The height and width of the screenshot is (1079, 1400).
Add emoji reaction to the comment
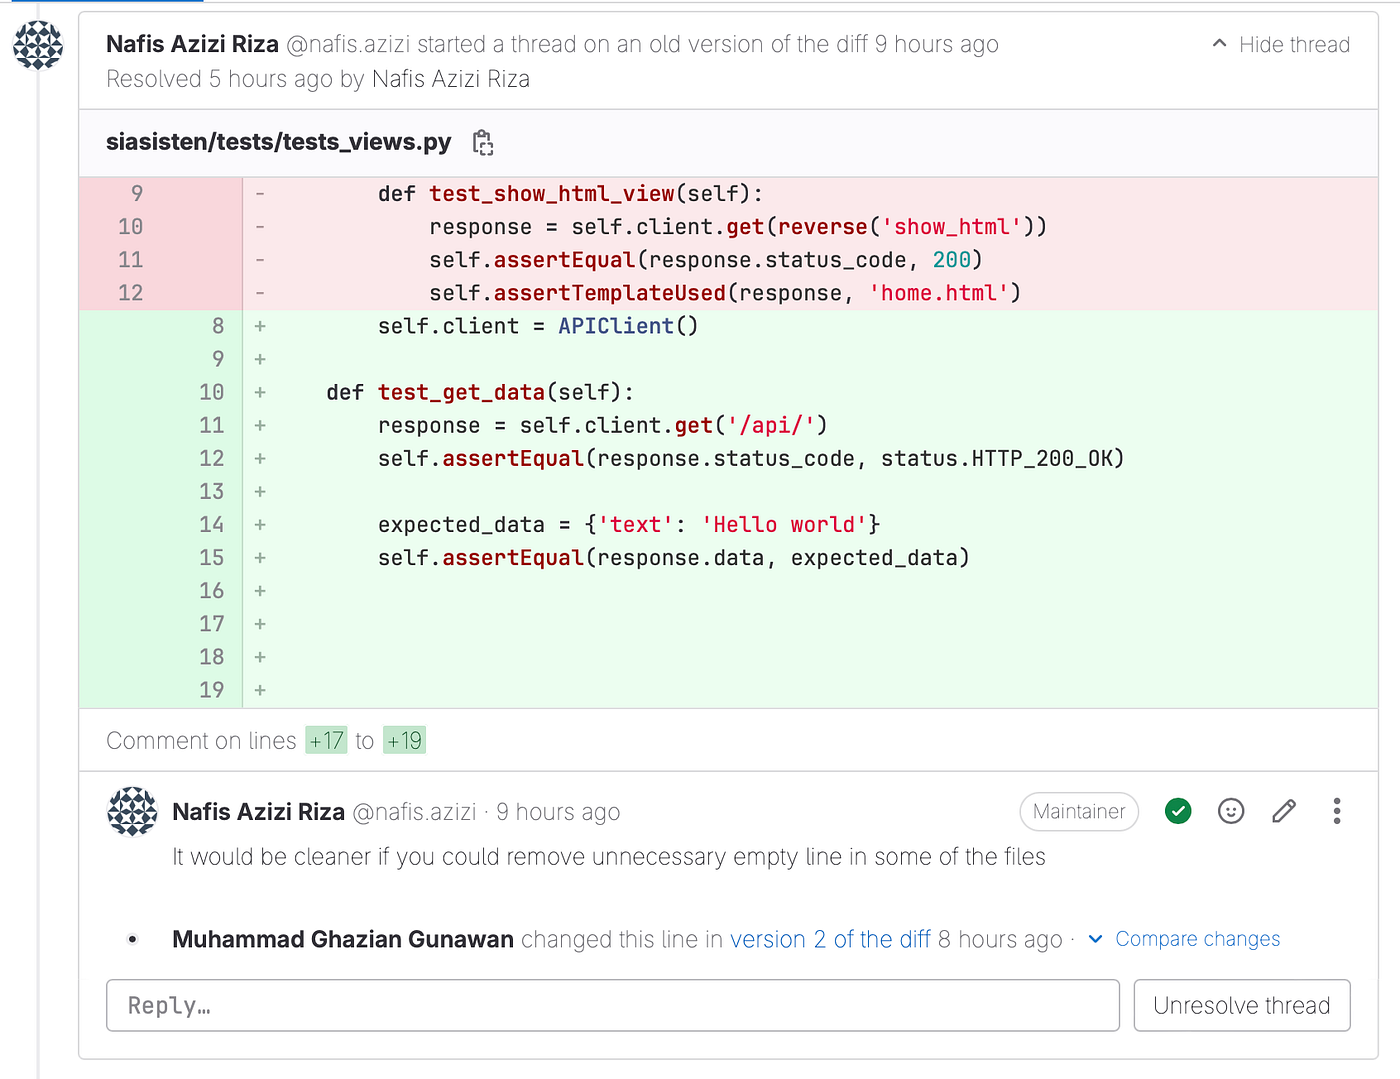(1231, 811)
